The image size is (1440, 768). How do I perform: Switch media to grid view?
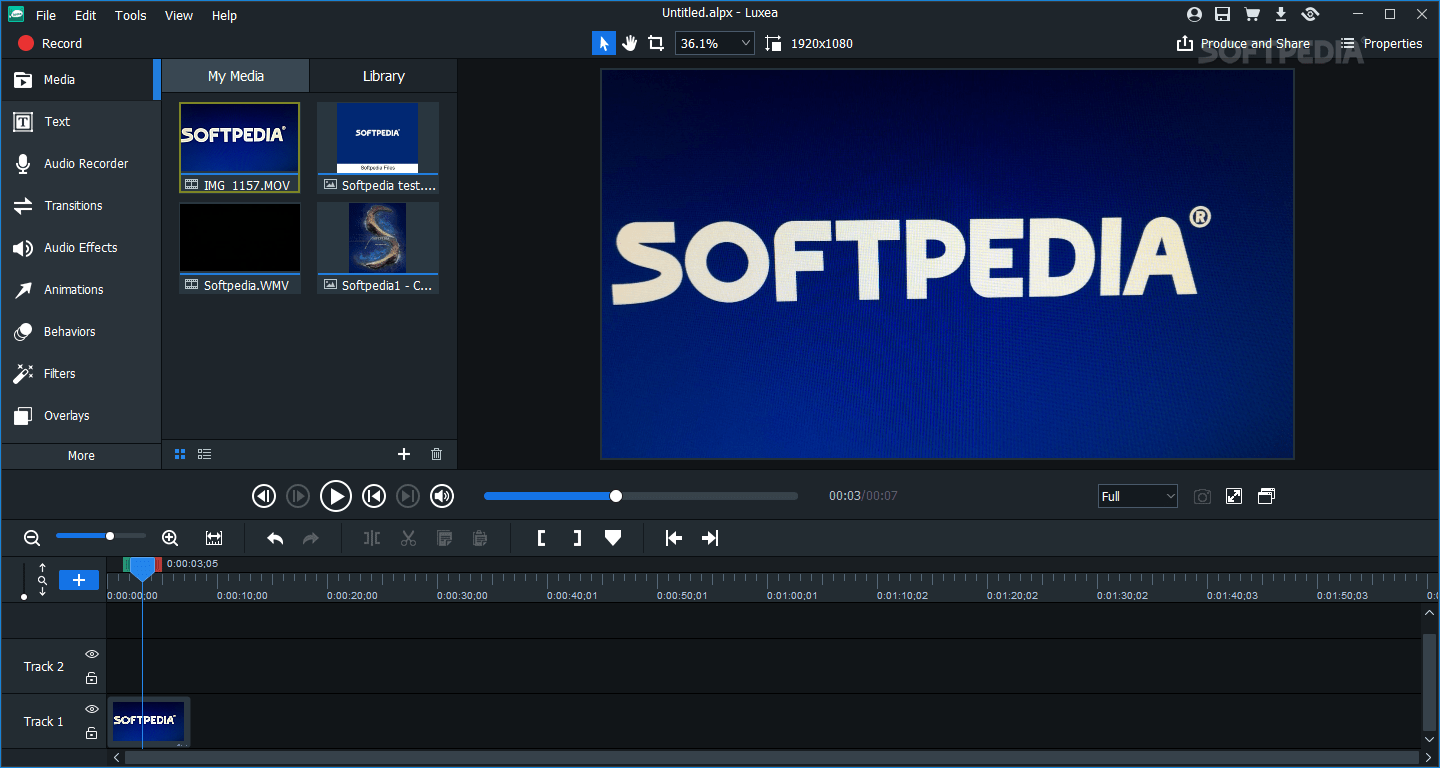pos(180,454)
